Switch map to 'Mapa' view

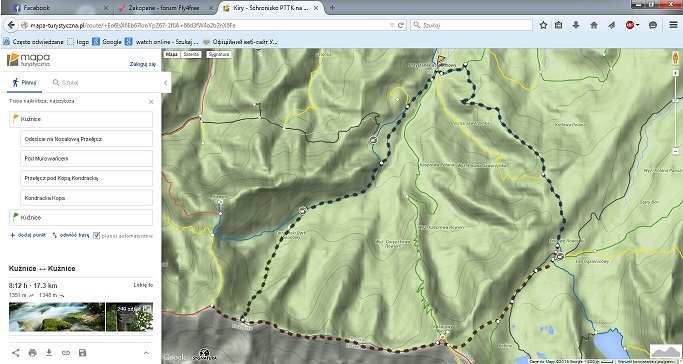pyautogui.click(x=172, y=54)
